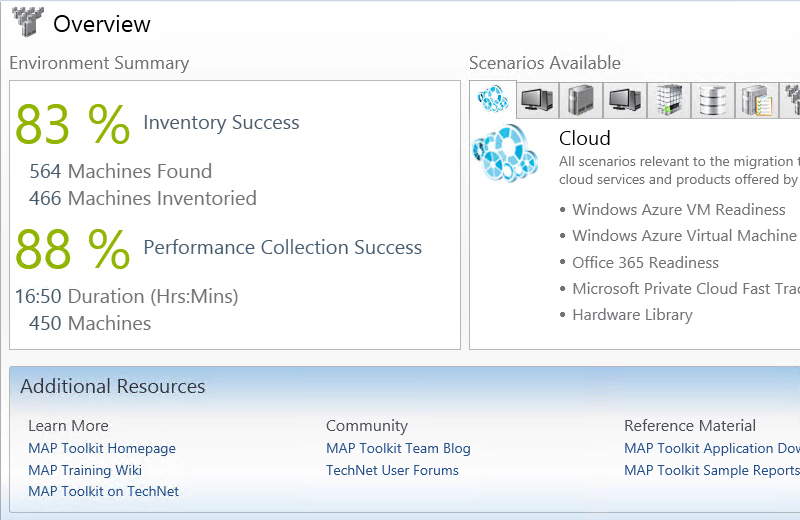Open the partially visible last scenario tab

click(x=791, y=100)
